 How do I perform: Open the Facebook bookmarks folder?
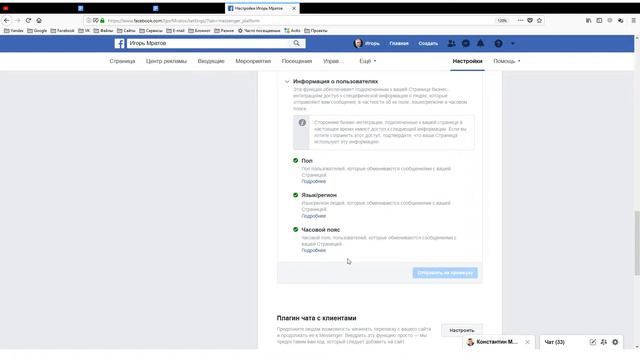coord(62,31)
